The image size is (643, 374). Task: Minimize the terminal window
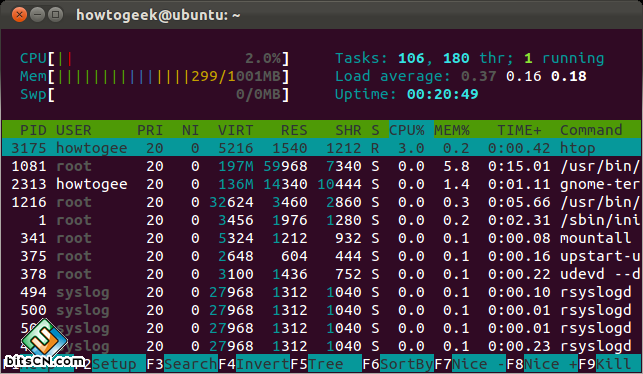tap(37, 15)
